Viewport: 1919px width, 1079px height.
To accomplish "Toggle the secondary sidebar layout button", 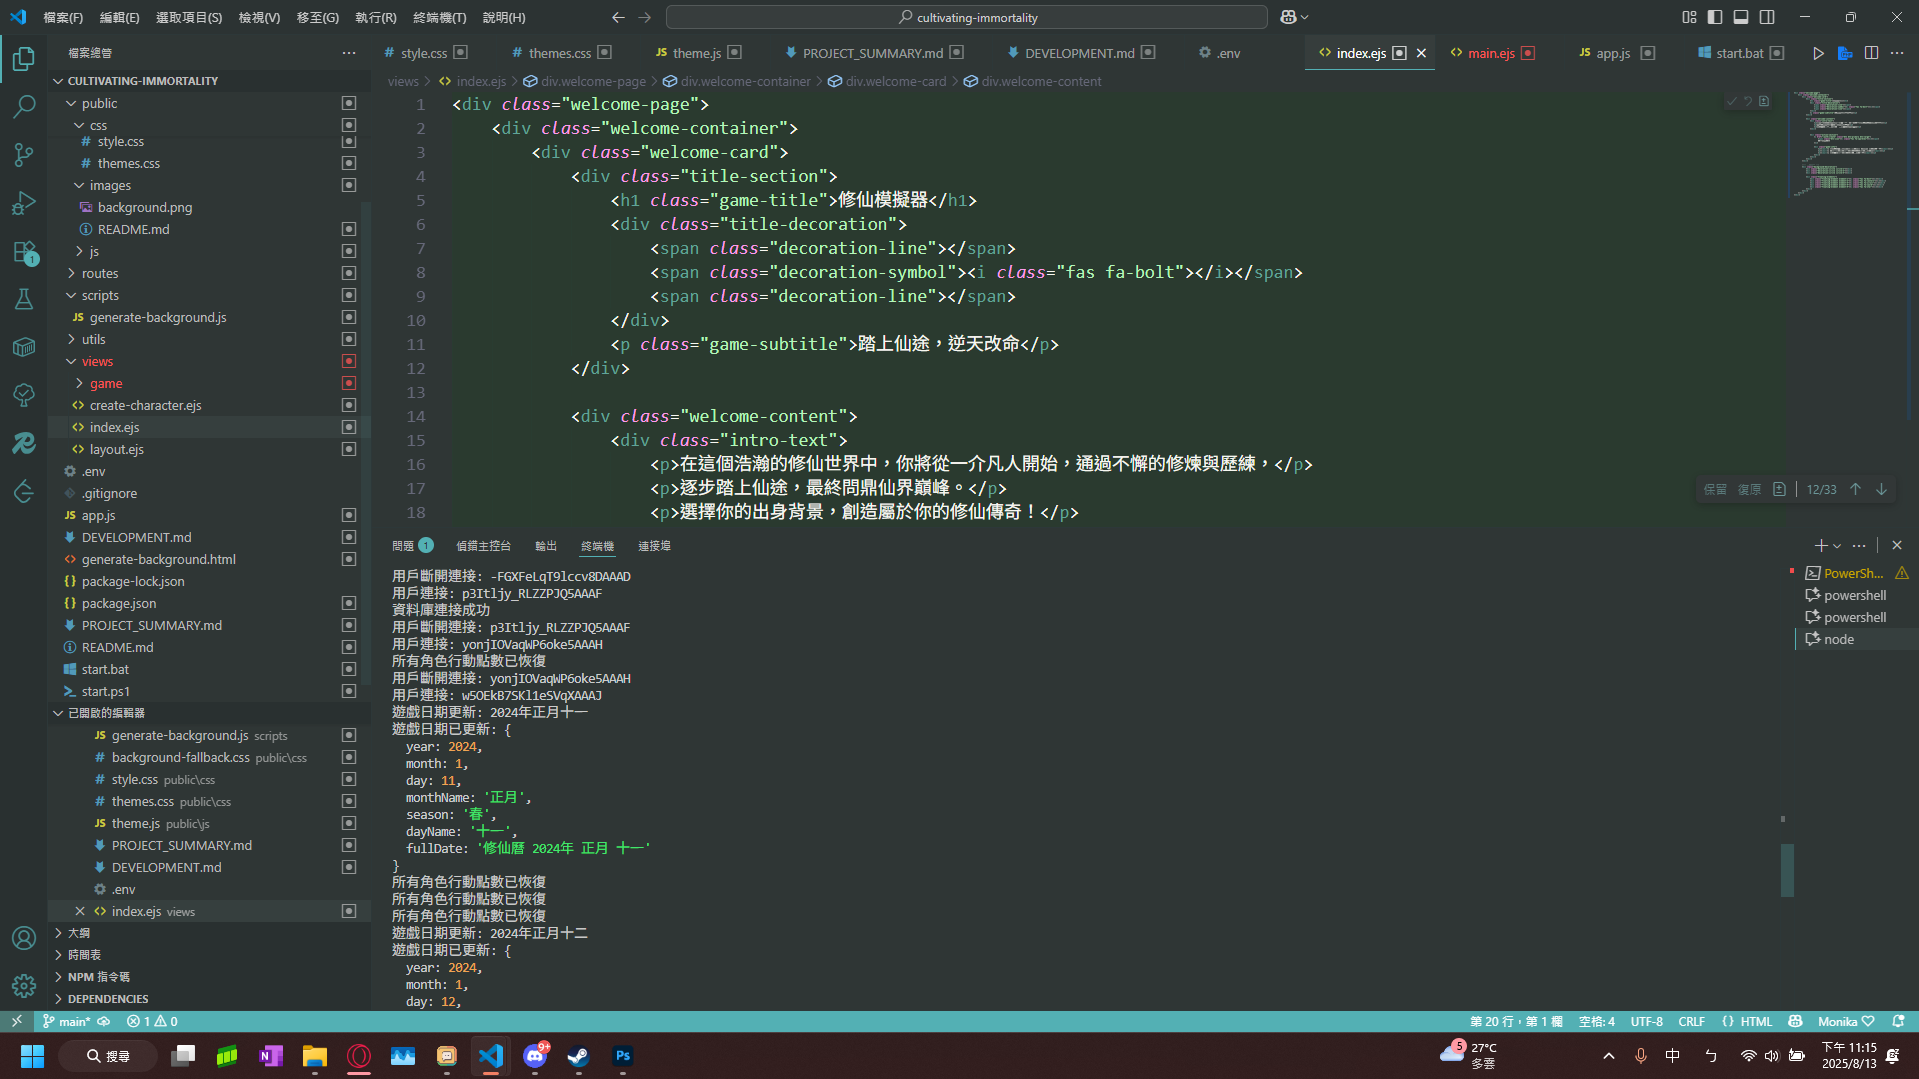I will [x=1767, y=17].
